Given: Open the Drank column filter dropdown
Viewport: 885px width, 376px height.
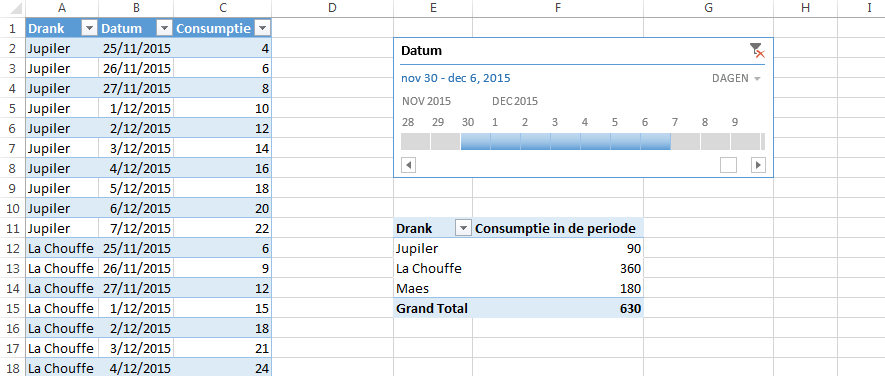Looking at the screenshot, I should tap(90, 28).
